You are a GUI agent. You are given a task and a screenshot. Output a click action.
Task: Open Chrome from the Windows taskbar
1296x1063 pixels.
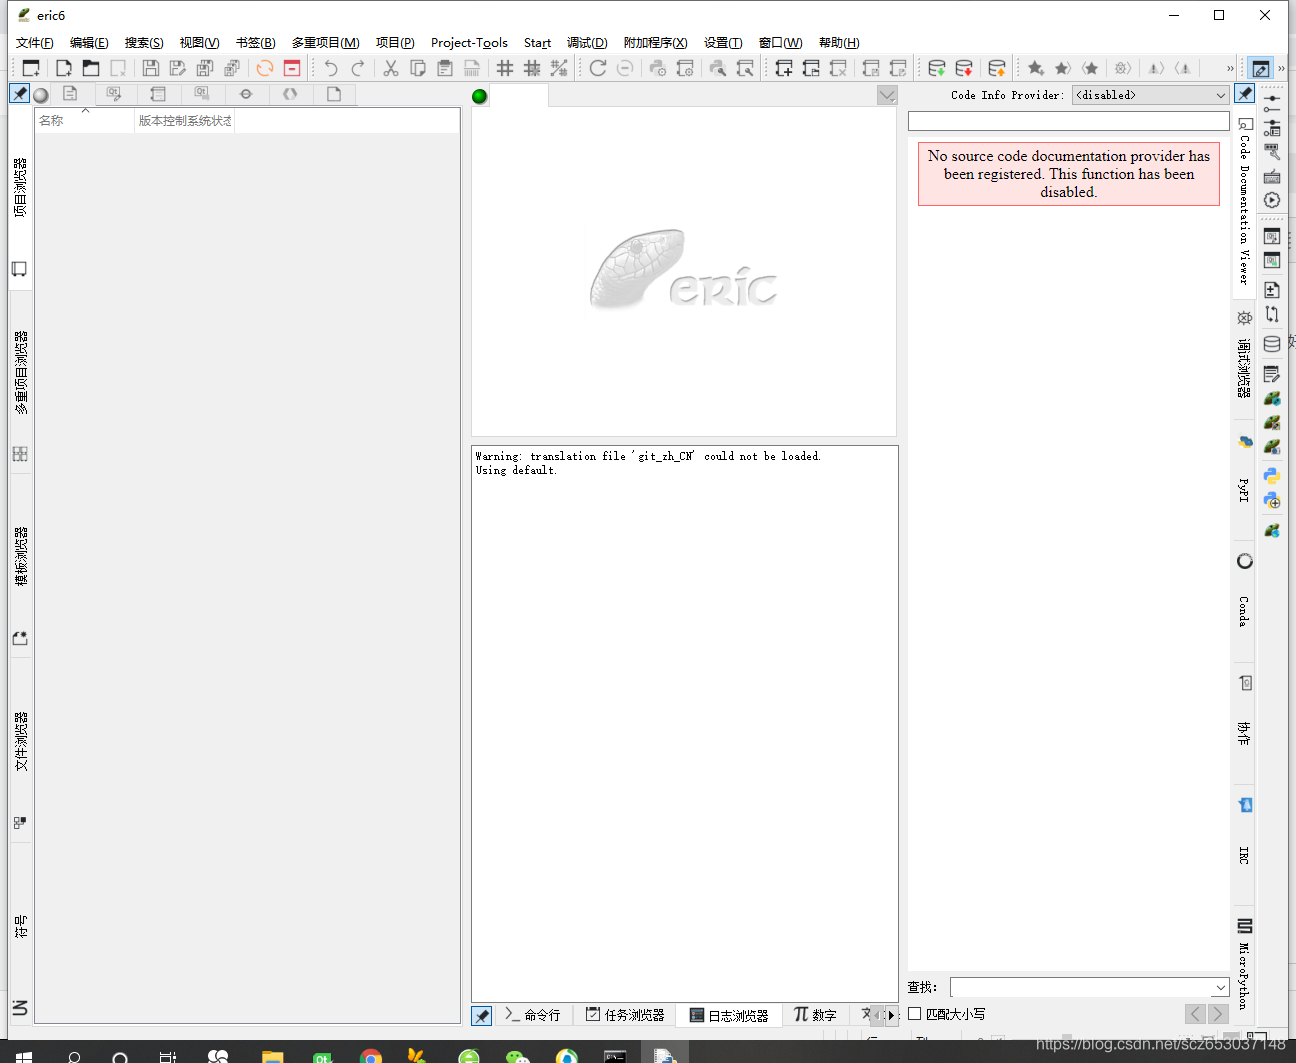click(x=371, y=1056)
